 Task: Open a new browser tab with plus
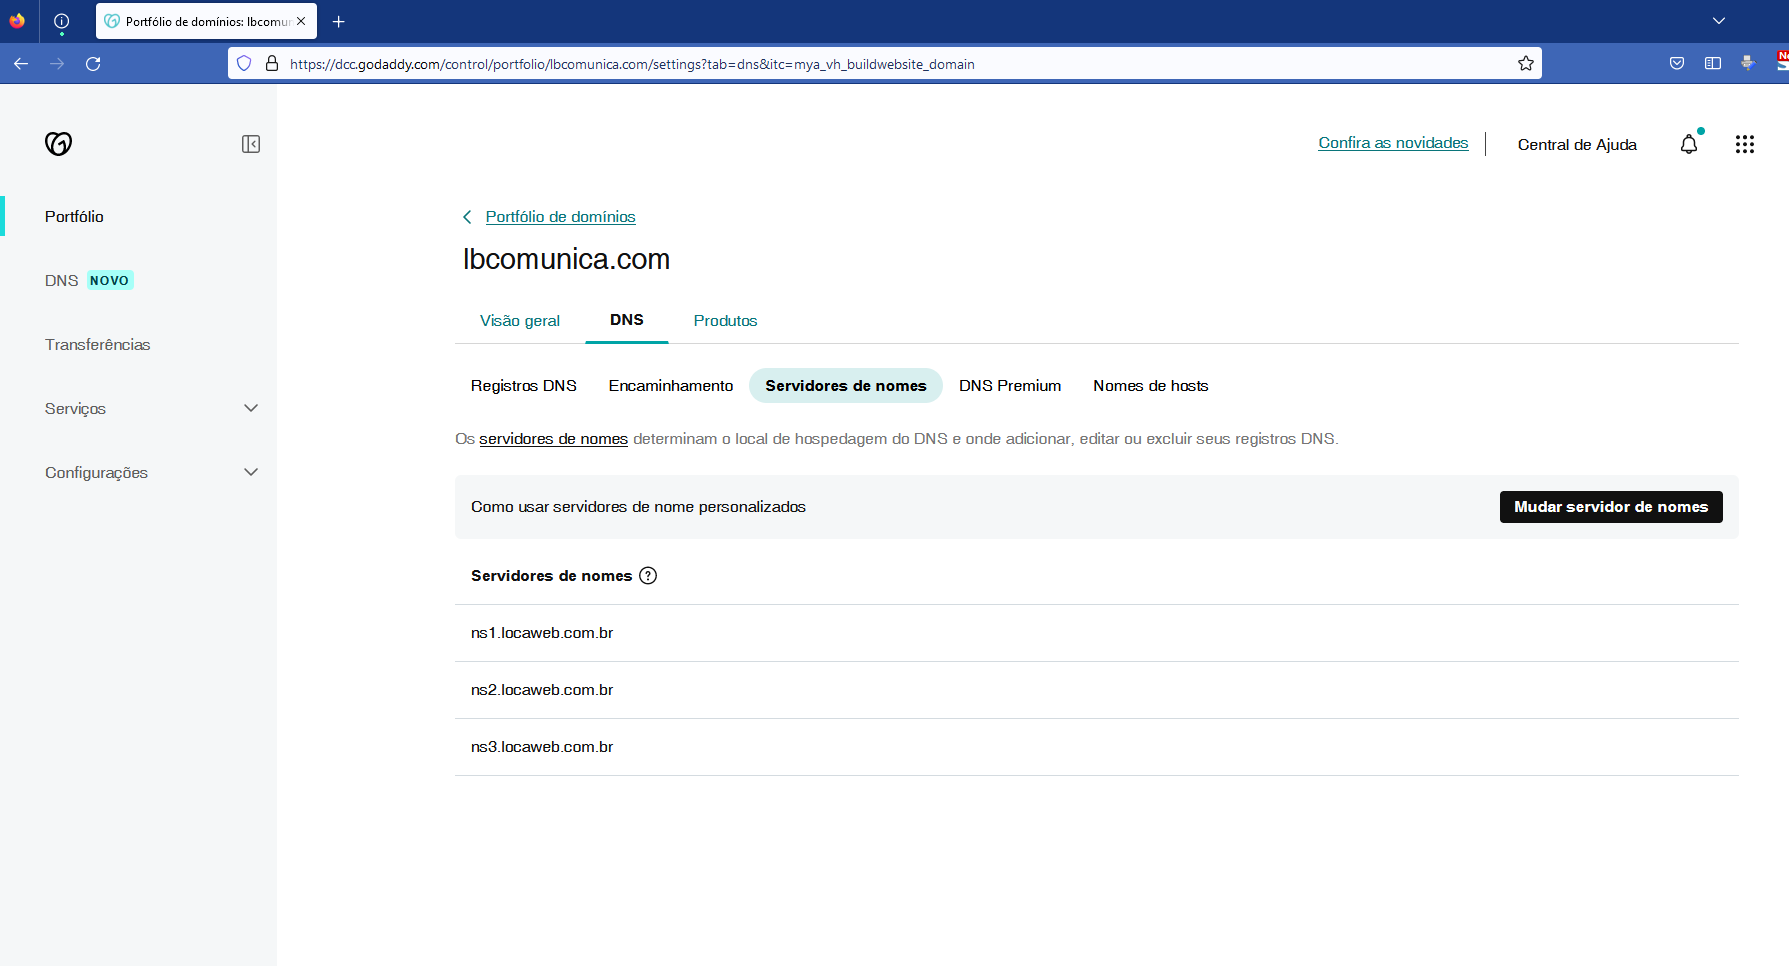click(x=339, y=21)
